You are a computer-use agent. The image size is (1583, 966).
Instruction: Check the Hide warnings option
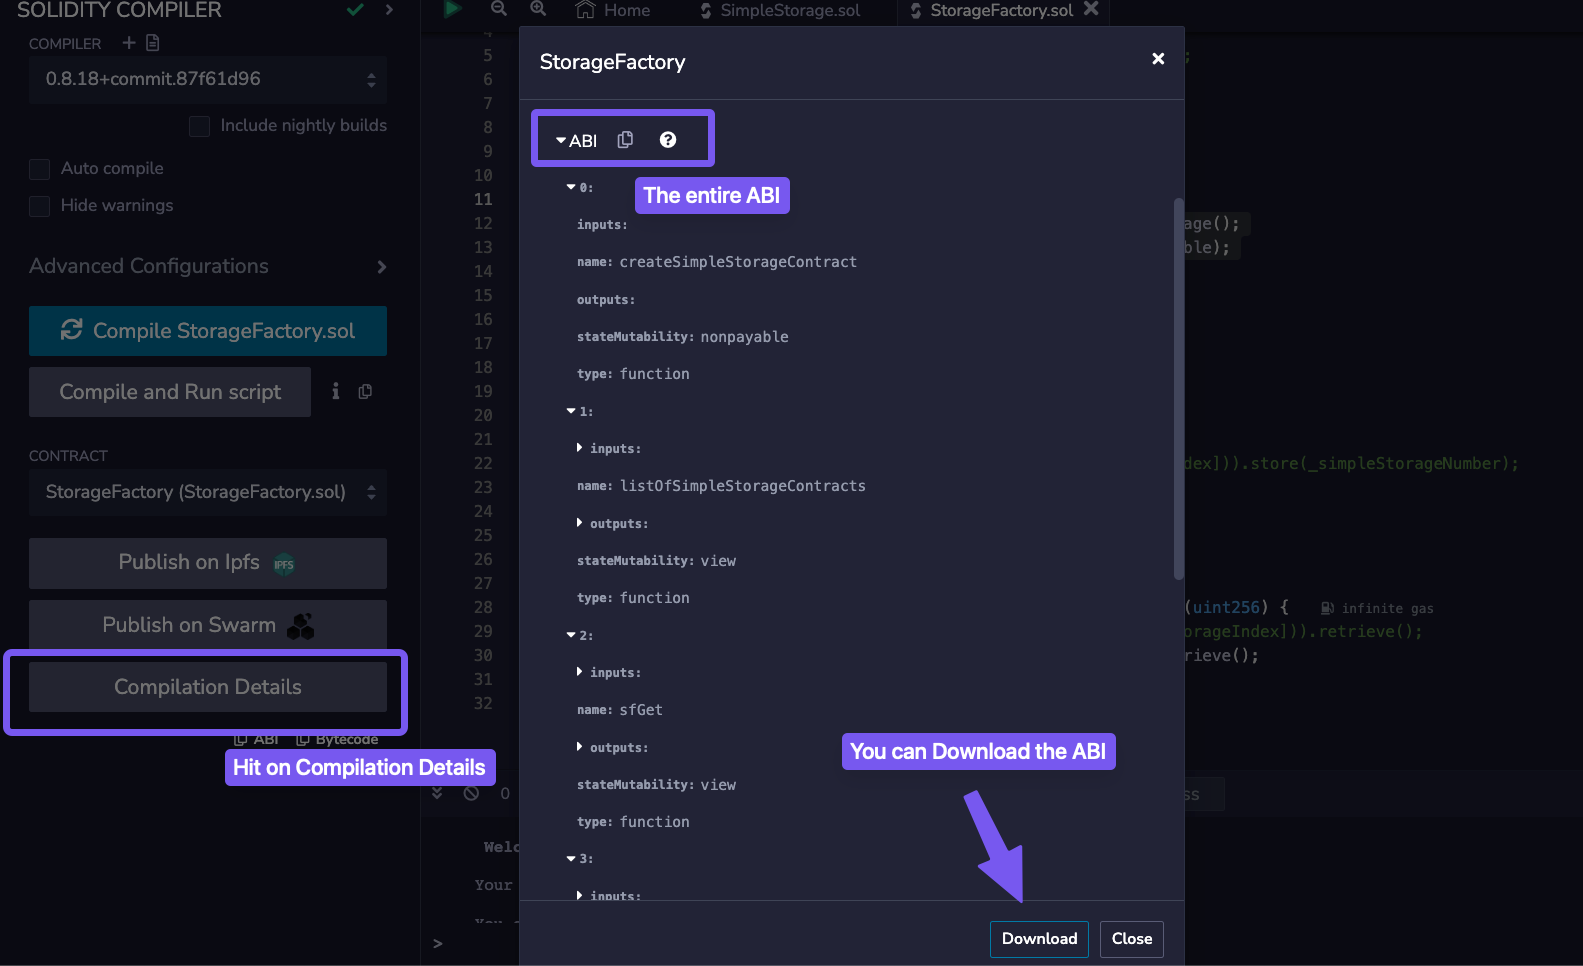40,206
